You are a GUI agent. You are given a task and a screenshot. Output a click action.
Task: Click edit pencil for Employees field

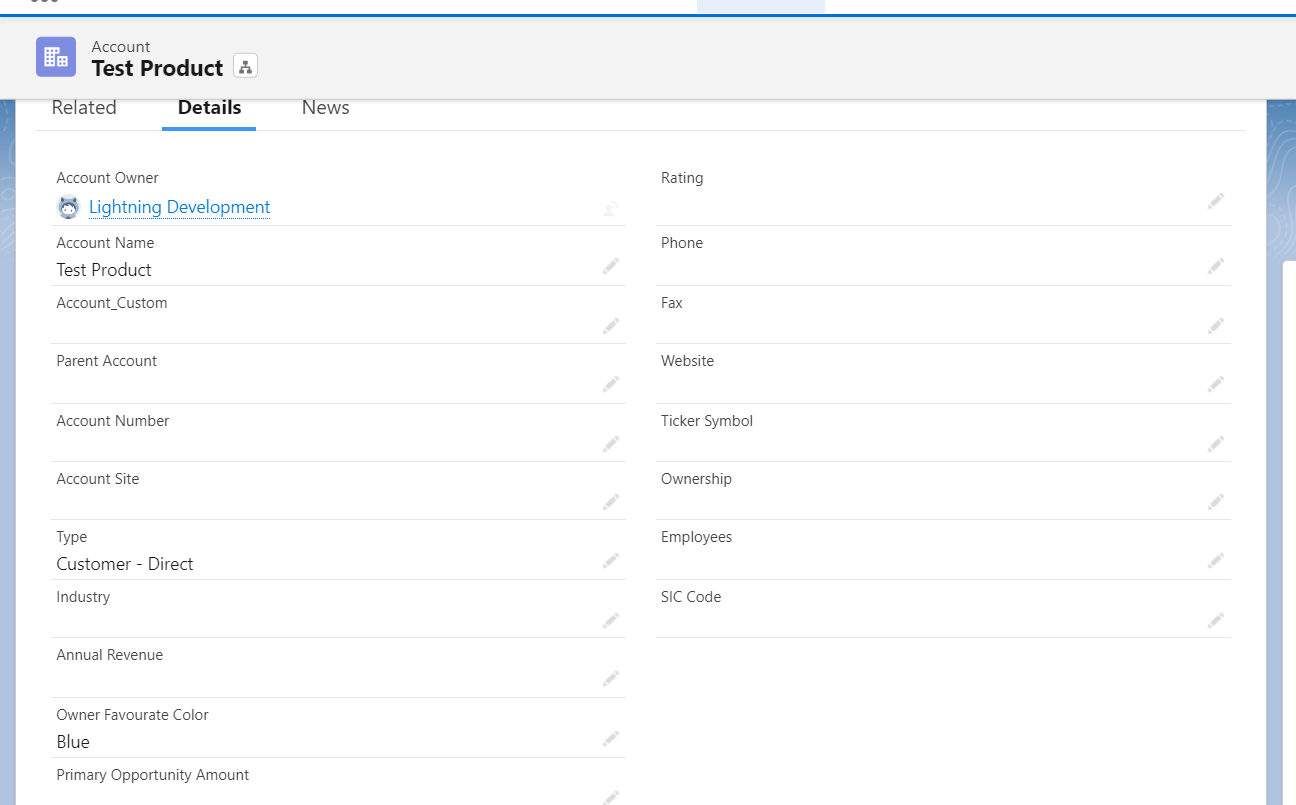click(x=1215, y=561)
